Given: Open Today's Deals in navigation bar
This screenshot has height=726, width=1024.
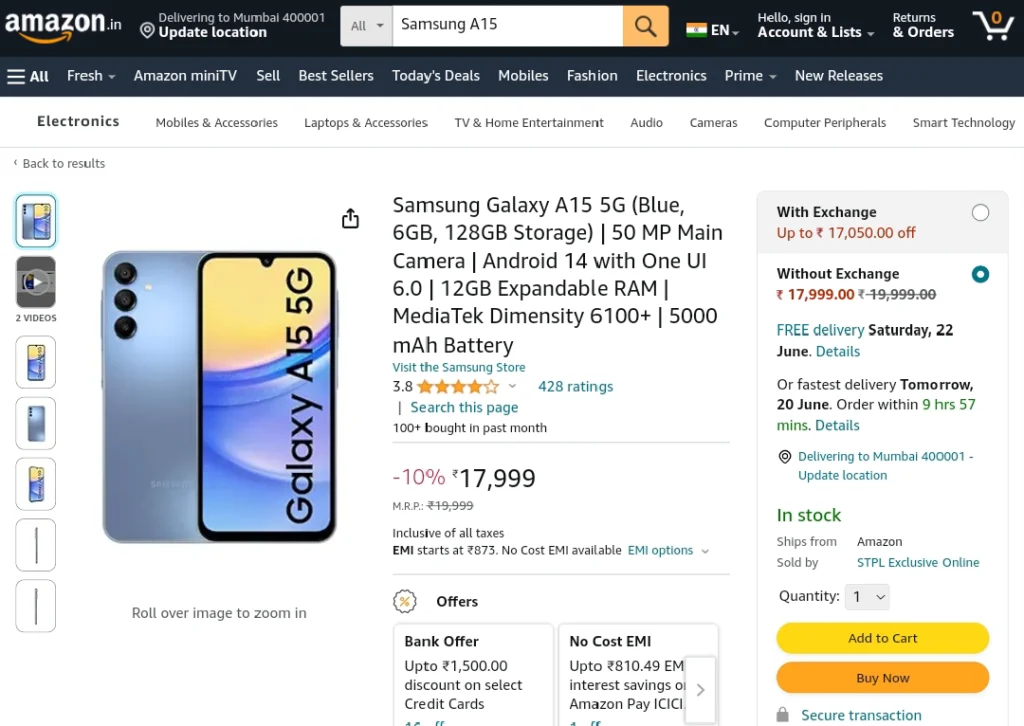Looking at the screenshot, I should coord(436,76).
